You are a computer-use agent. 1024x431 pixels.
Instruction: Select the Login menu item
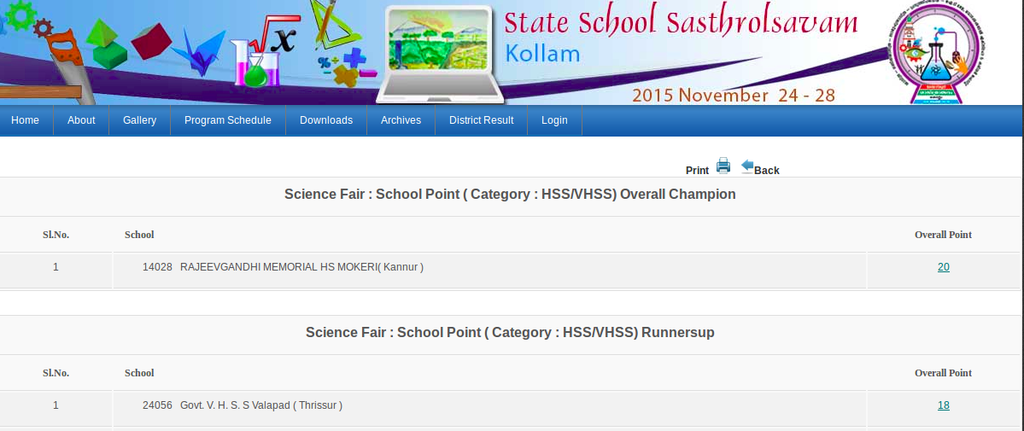554,120
